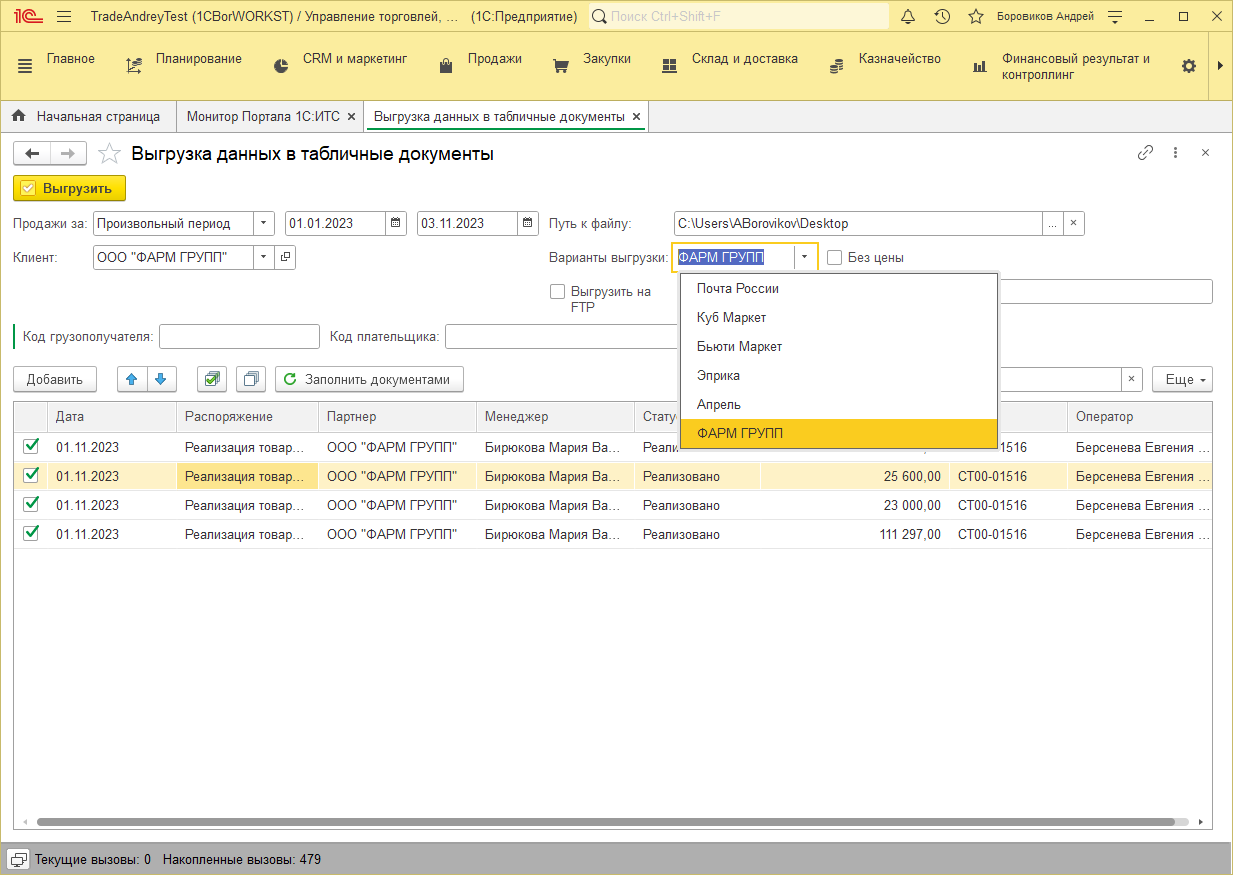Move row up with blue arrow
Viewport: 1233px width, 875px height.
[132, 380]
